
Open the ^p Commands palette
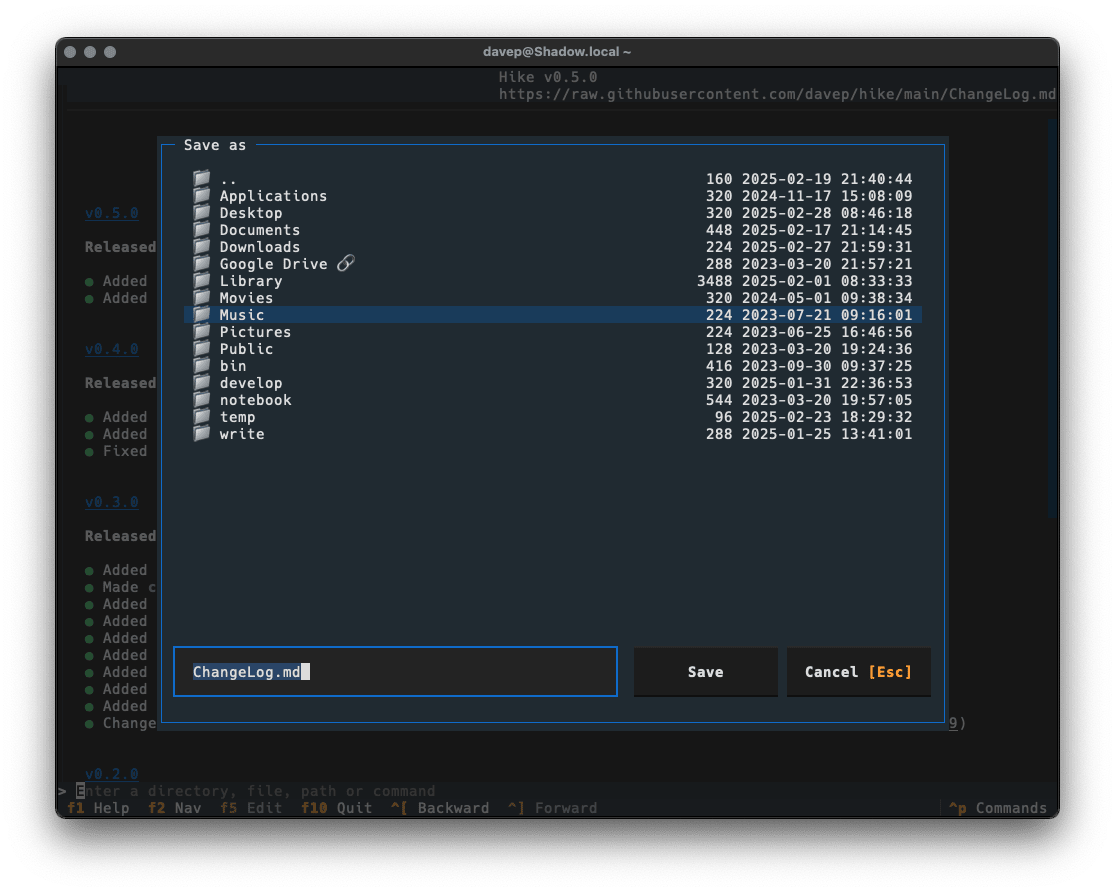(x=998, y=808)
